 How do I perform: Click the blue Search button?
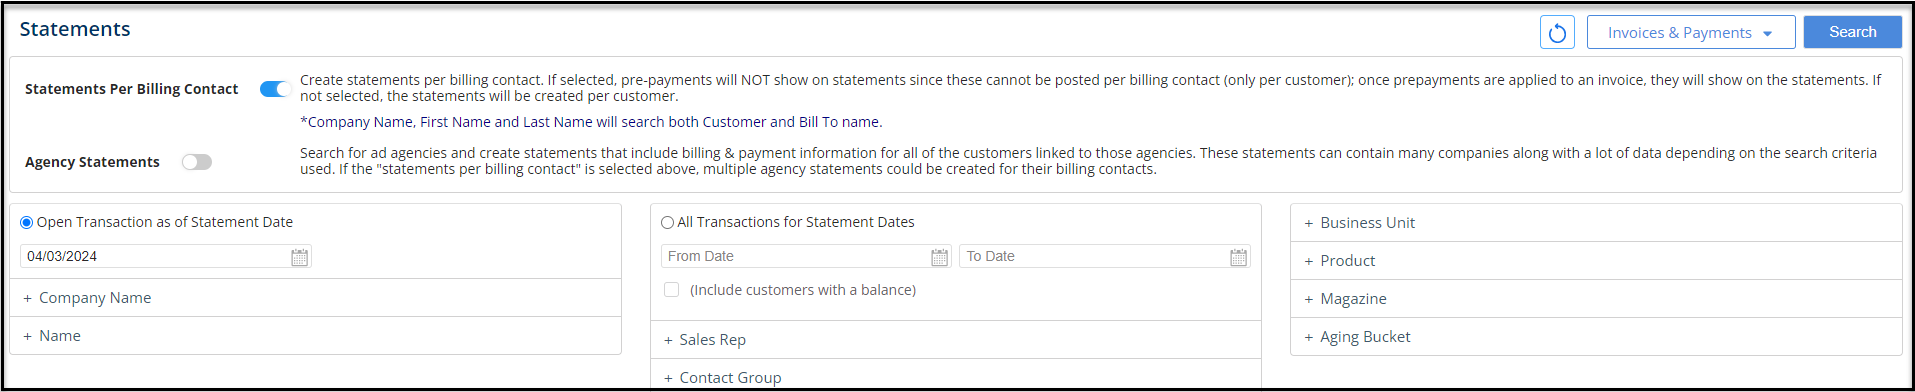tap(1853, 32)
